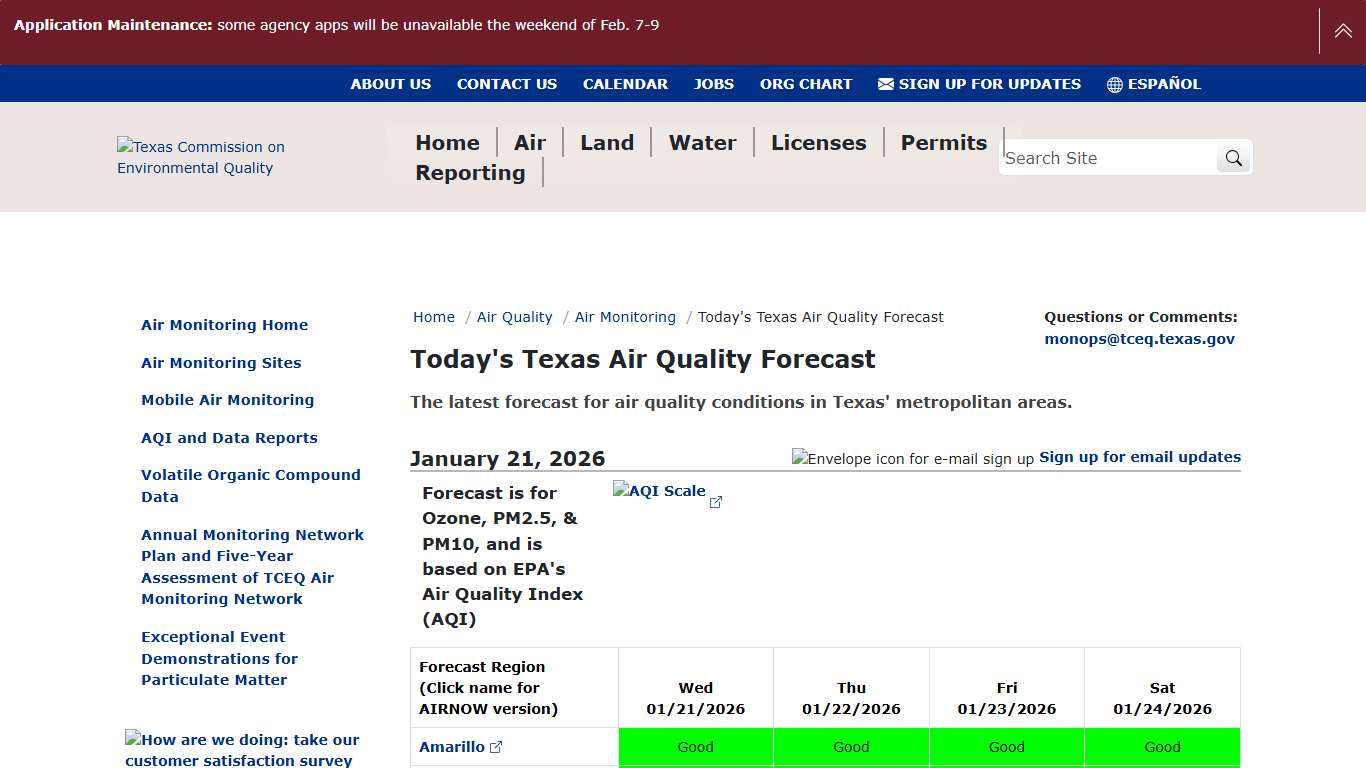Click the TCEQ logo image
The width and height of the screenshot is (1366, 768).
click(x=200, y=157)
